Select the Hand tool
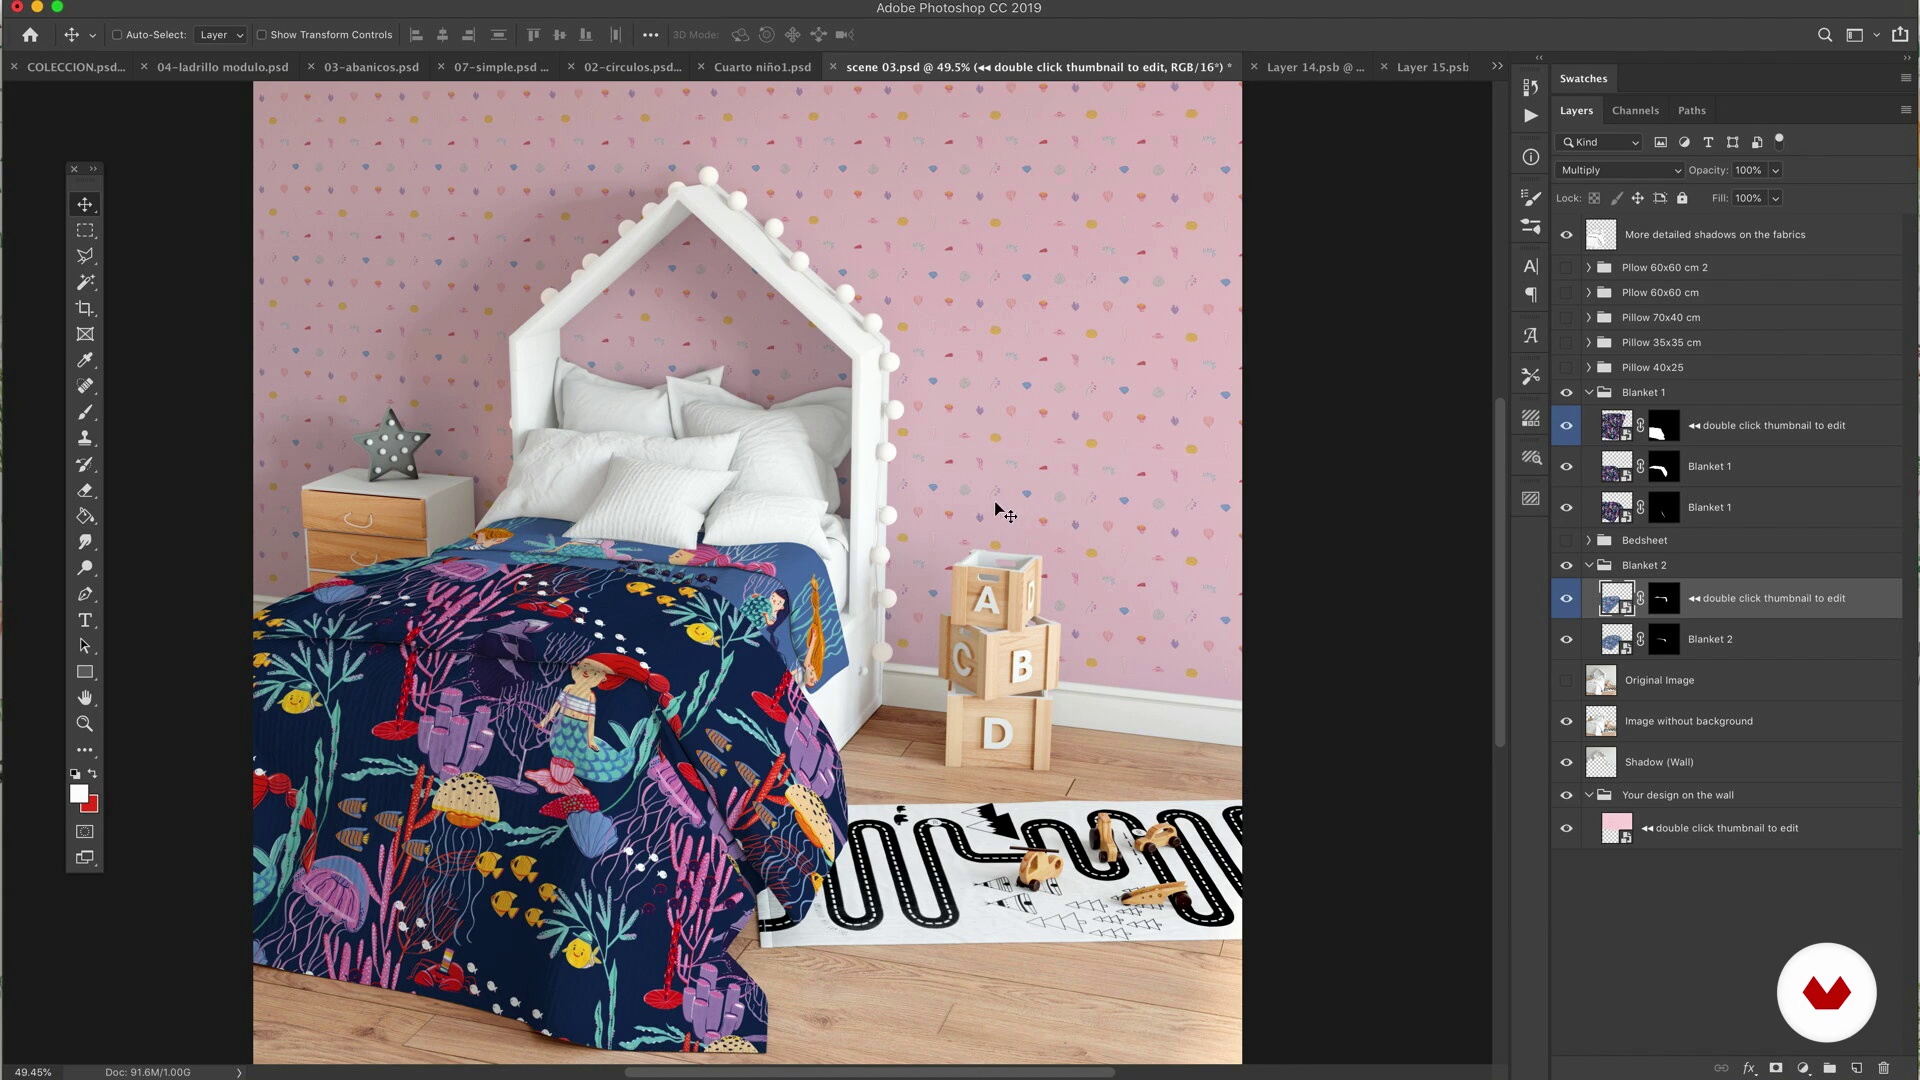Image resolution: width=1920 pixels, height=1080 pixels. 85,698
